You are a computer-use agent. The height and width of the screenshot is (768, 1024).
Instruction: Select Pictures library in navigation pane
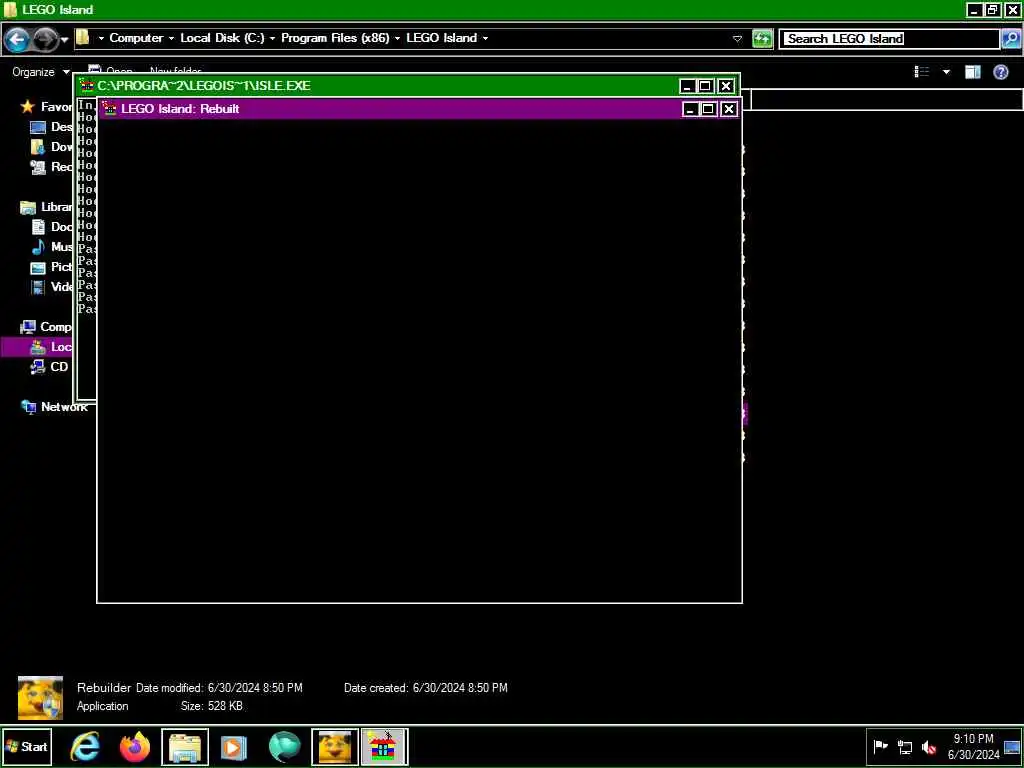[x=52, y=267]
